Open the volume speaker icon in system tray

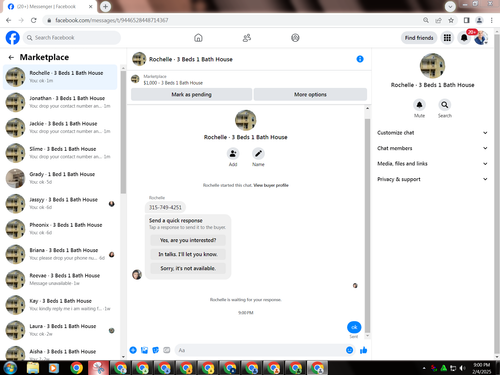[x=462, y=368]
